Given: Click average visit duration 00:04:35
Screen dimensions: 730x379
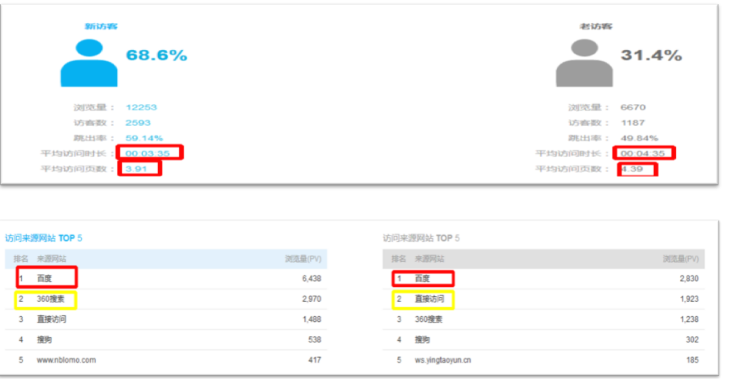Looking at the screenshot, I should 642,153.
